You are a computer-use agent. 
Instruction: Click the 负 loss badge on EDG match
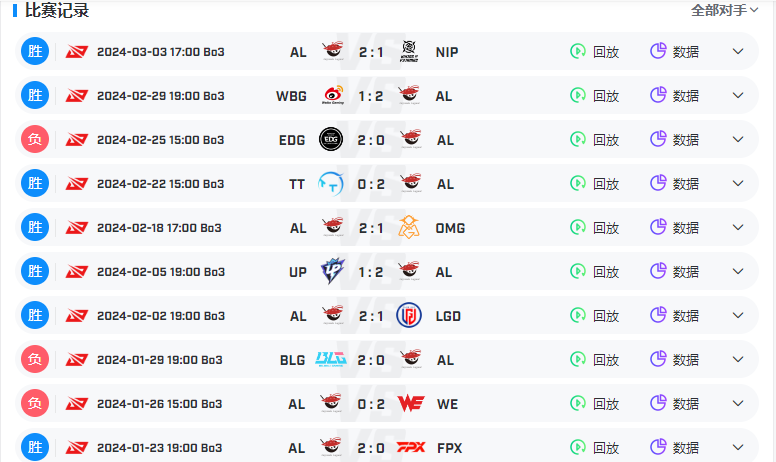pyautogui.click(x=35, y=139)
